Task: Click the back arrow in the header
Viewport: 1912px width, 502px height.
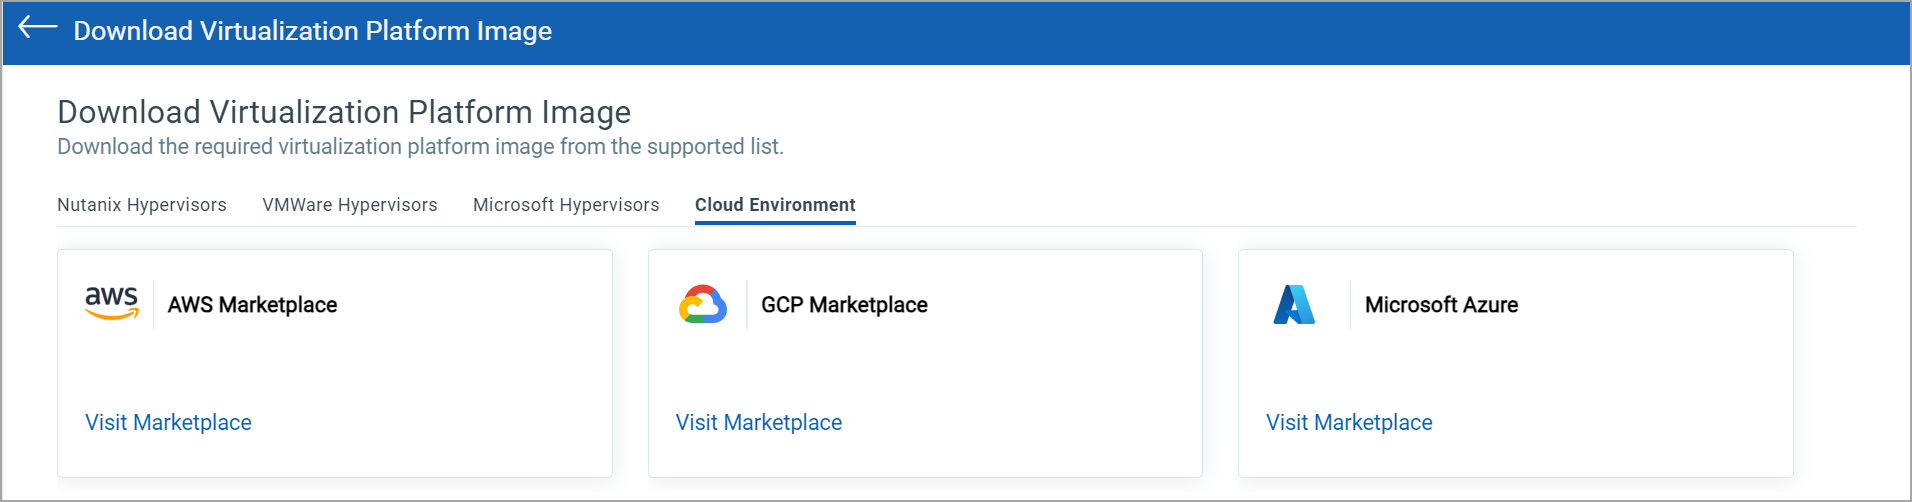Action: [x=38, y=27]
